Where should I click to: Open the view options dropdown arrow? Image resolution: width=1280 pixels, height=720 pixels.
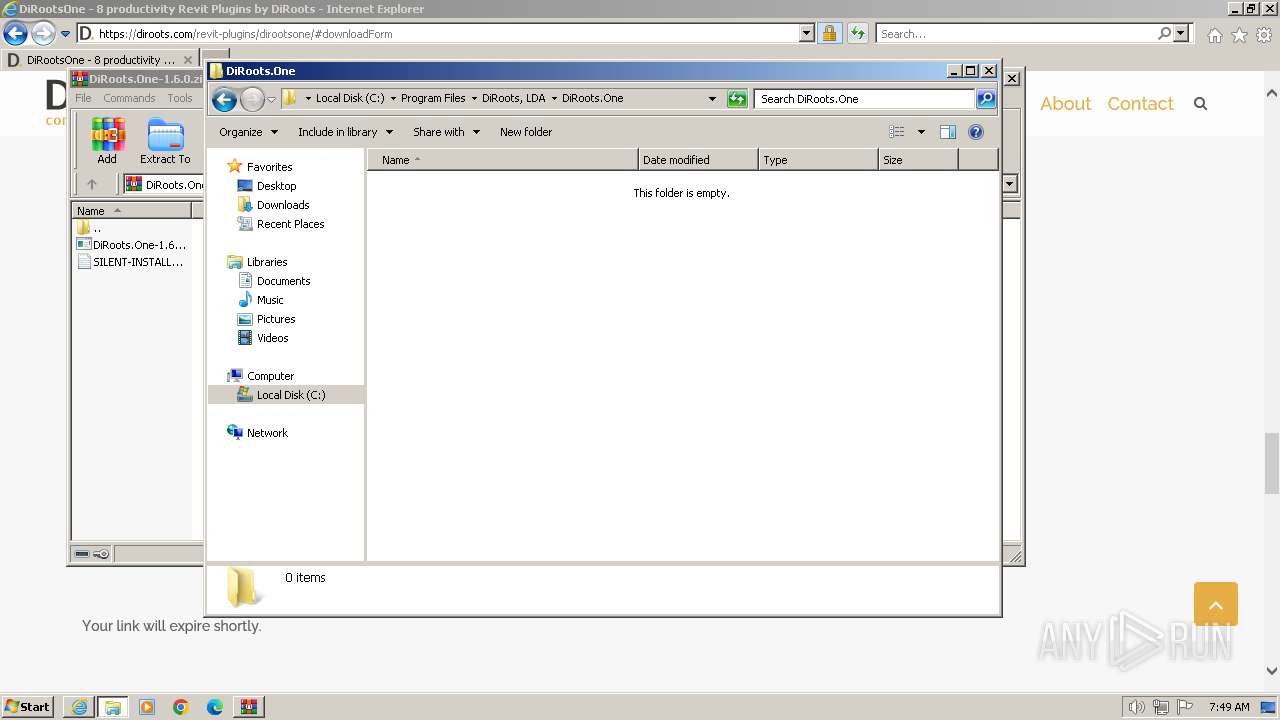921,132
